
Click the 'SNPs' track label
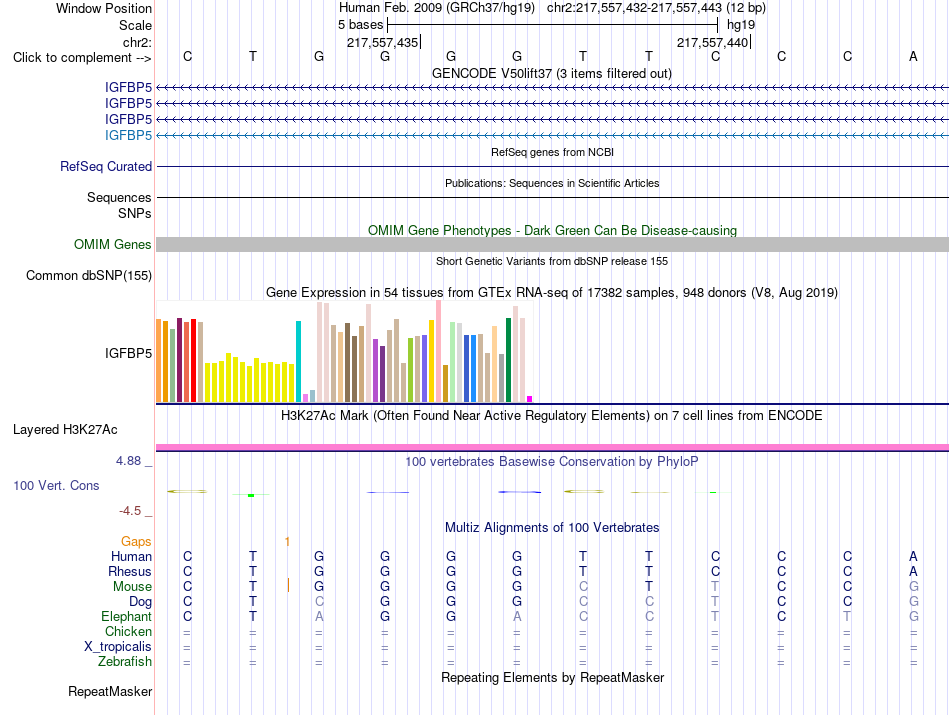[x=135, y=213]
